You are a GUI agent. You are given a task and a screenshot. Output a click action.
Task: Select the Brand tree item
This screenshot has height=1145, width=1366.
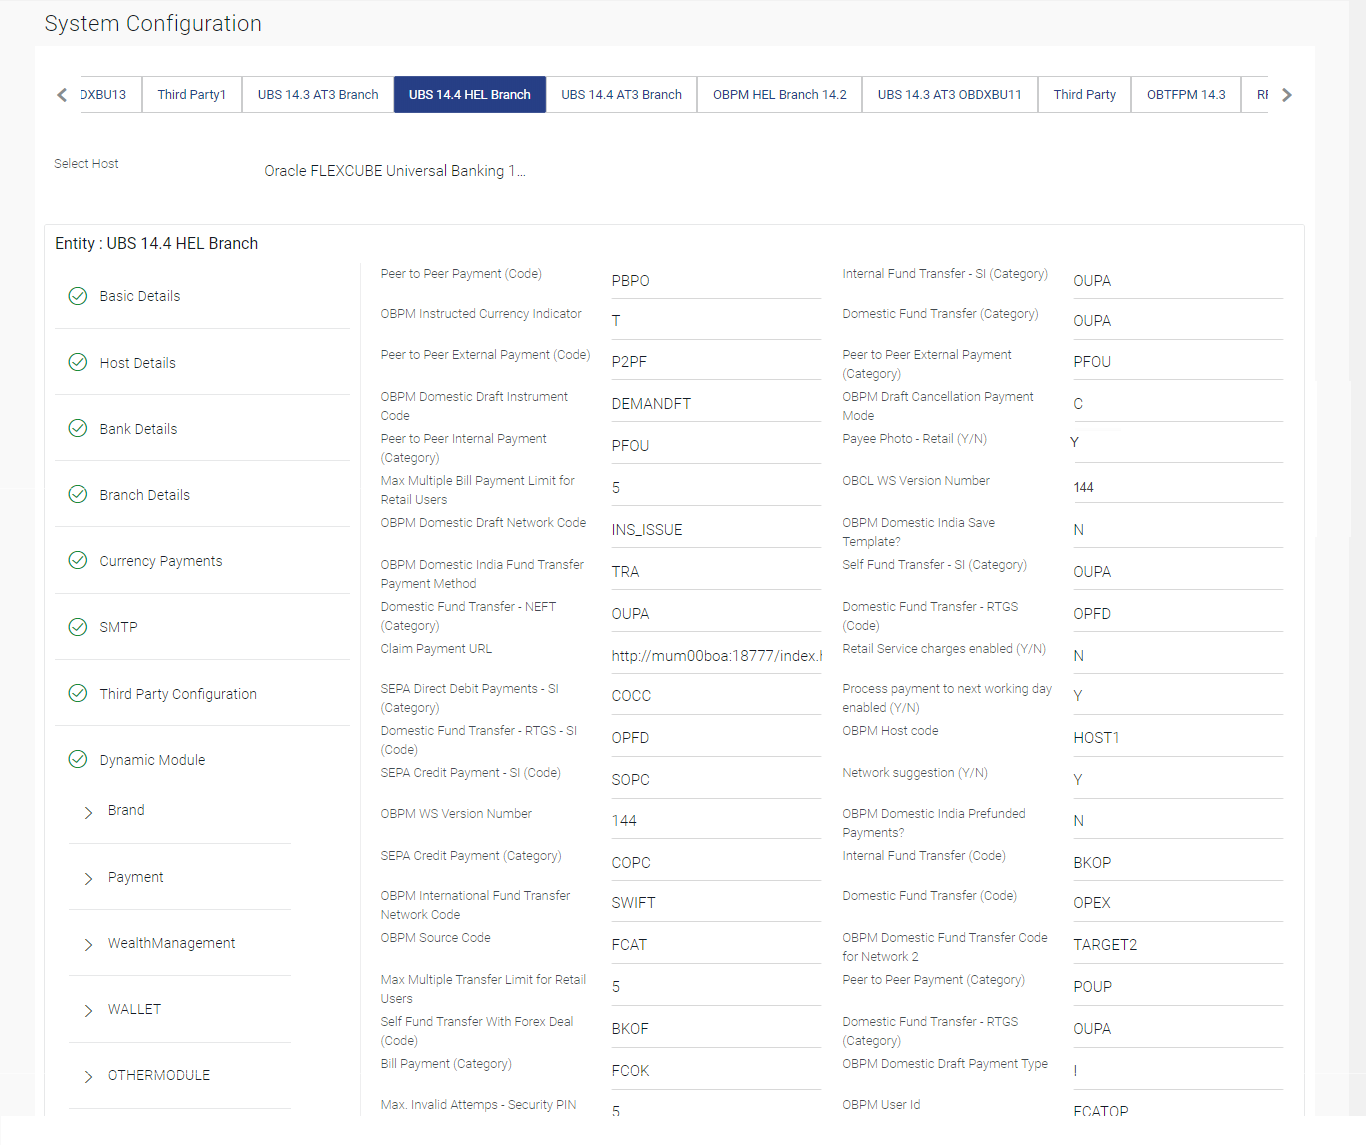coord(126,810)
